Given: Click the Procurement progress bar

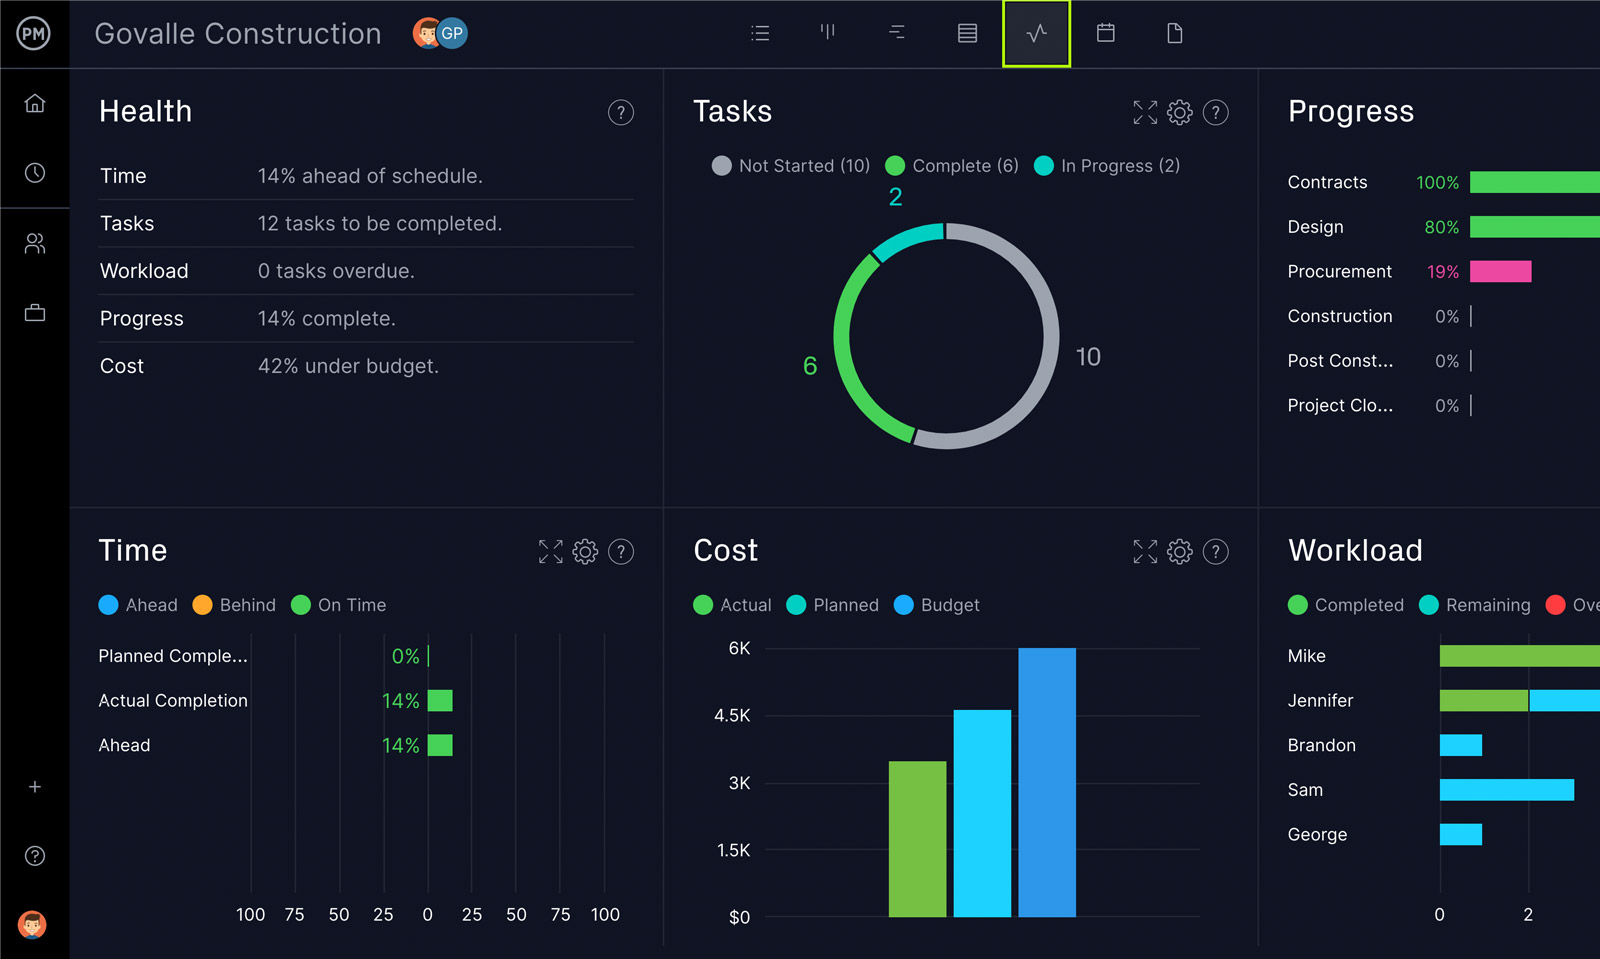Looking at the screenshot, I should click(1501, 271).
